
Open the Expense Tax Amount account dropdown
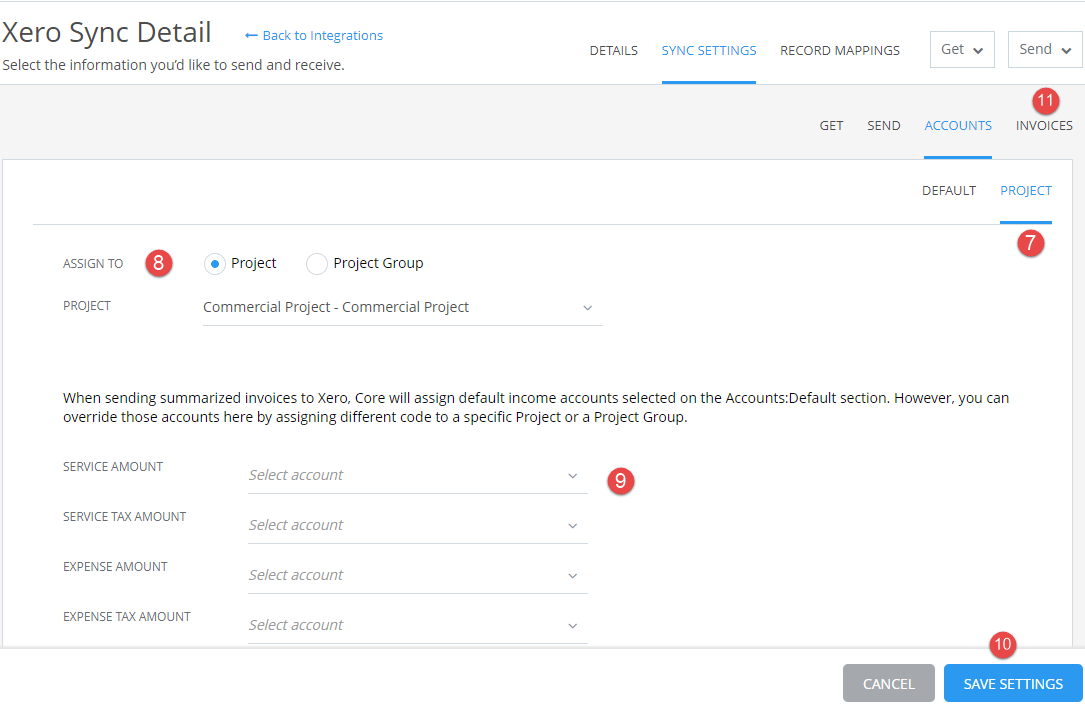tap(417, 625)
